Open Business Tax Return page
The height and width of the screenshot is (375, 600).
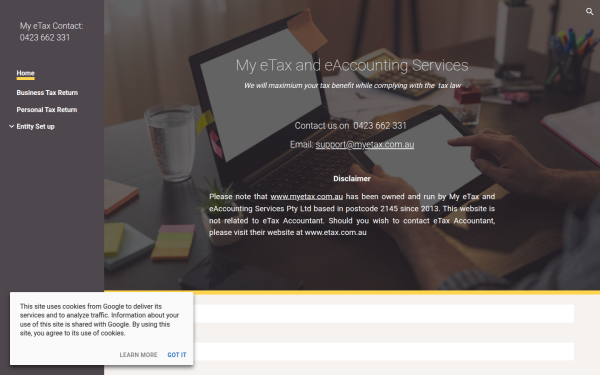pyautogui.click(x=47, y=93)
